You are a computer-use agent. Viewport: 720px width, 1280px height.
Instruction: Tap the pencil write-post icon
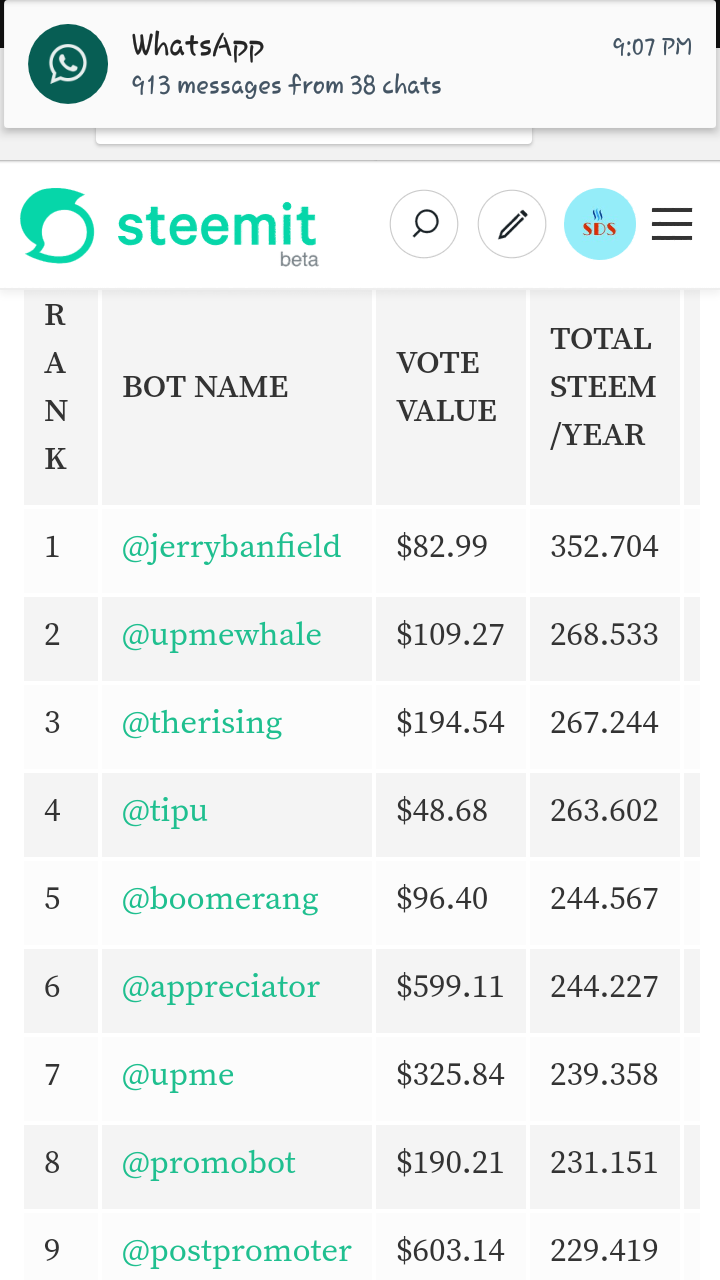(x=512, y=224)
